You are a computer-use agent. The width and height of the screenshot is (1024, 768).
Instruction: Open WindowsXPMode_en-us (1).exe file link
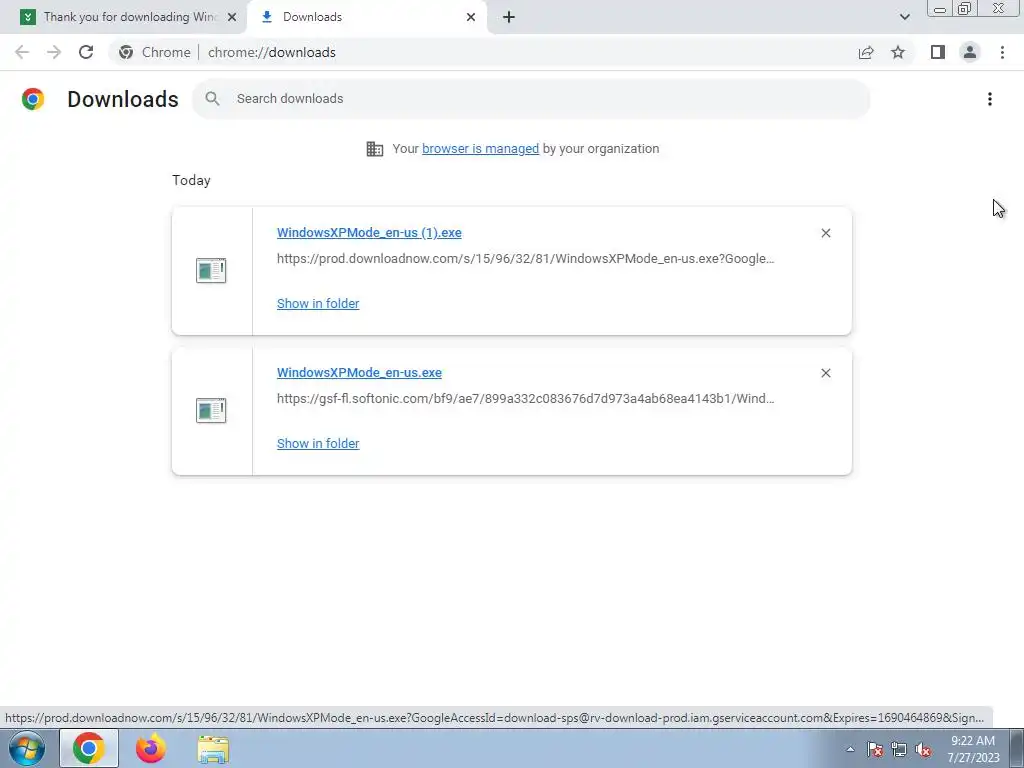(369, 232)
